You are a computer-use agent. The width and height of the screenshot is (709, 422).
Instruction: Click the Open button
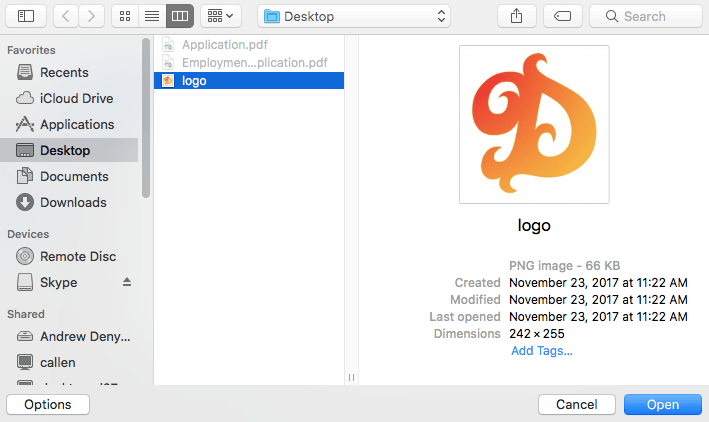[x=663, y=404]
